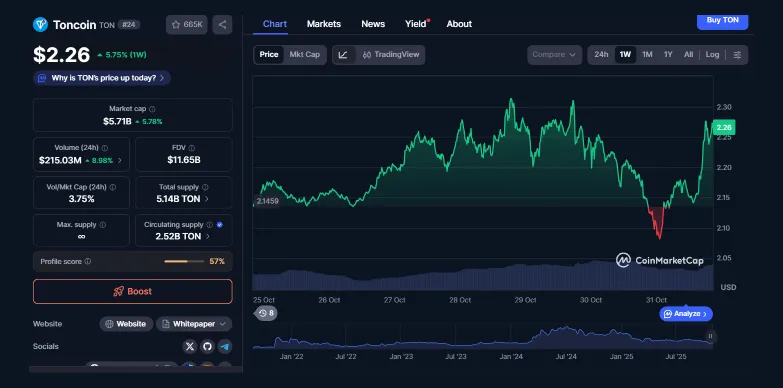Open Profile score info icon
This screenshot has width=783, height=388.
[x=87, y=262]
